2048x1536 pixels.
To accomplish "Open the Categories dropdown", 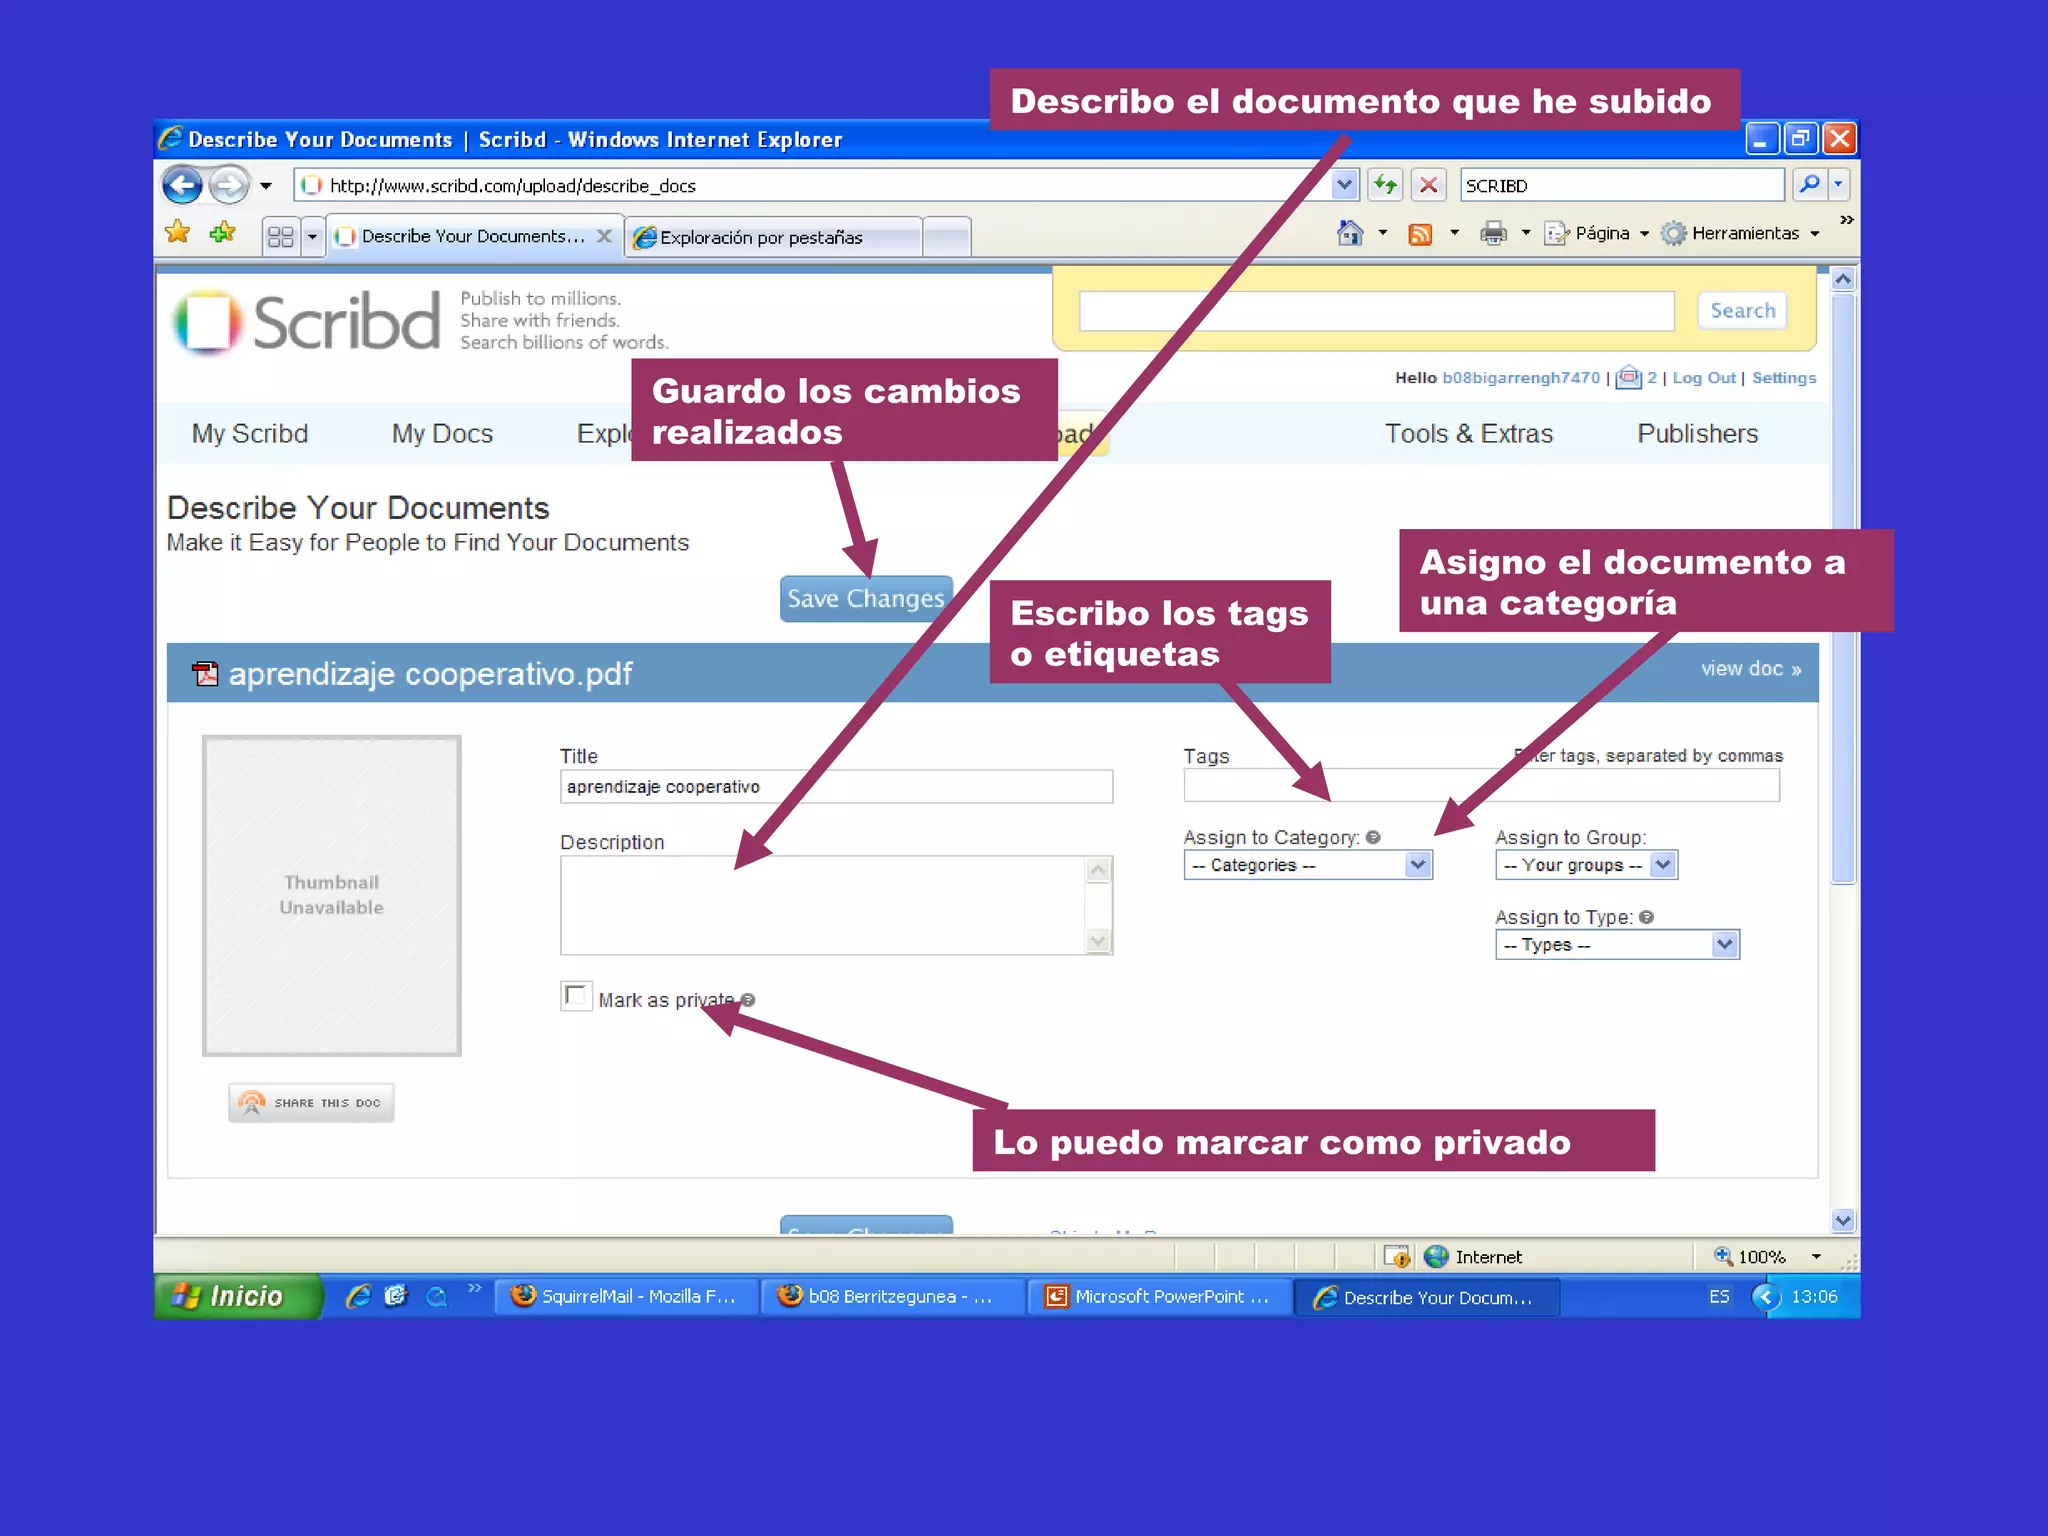I will tap(1308, 865).
